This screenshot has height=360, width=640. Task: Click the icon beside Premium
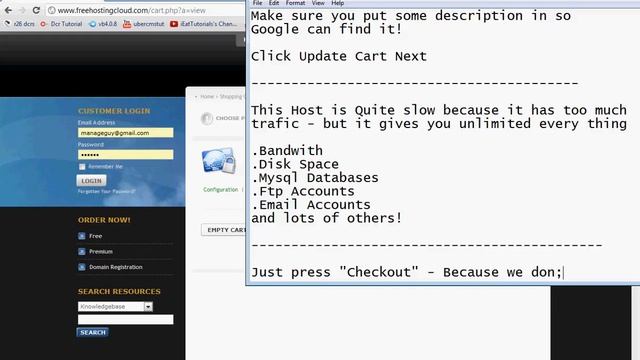(82, 251)
